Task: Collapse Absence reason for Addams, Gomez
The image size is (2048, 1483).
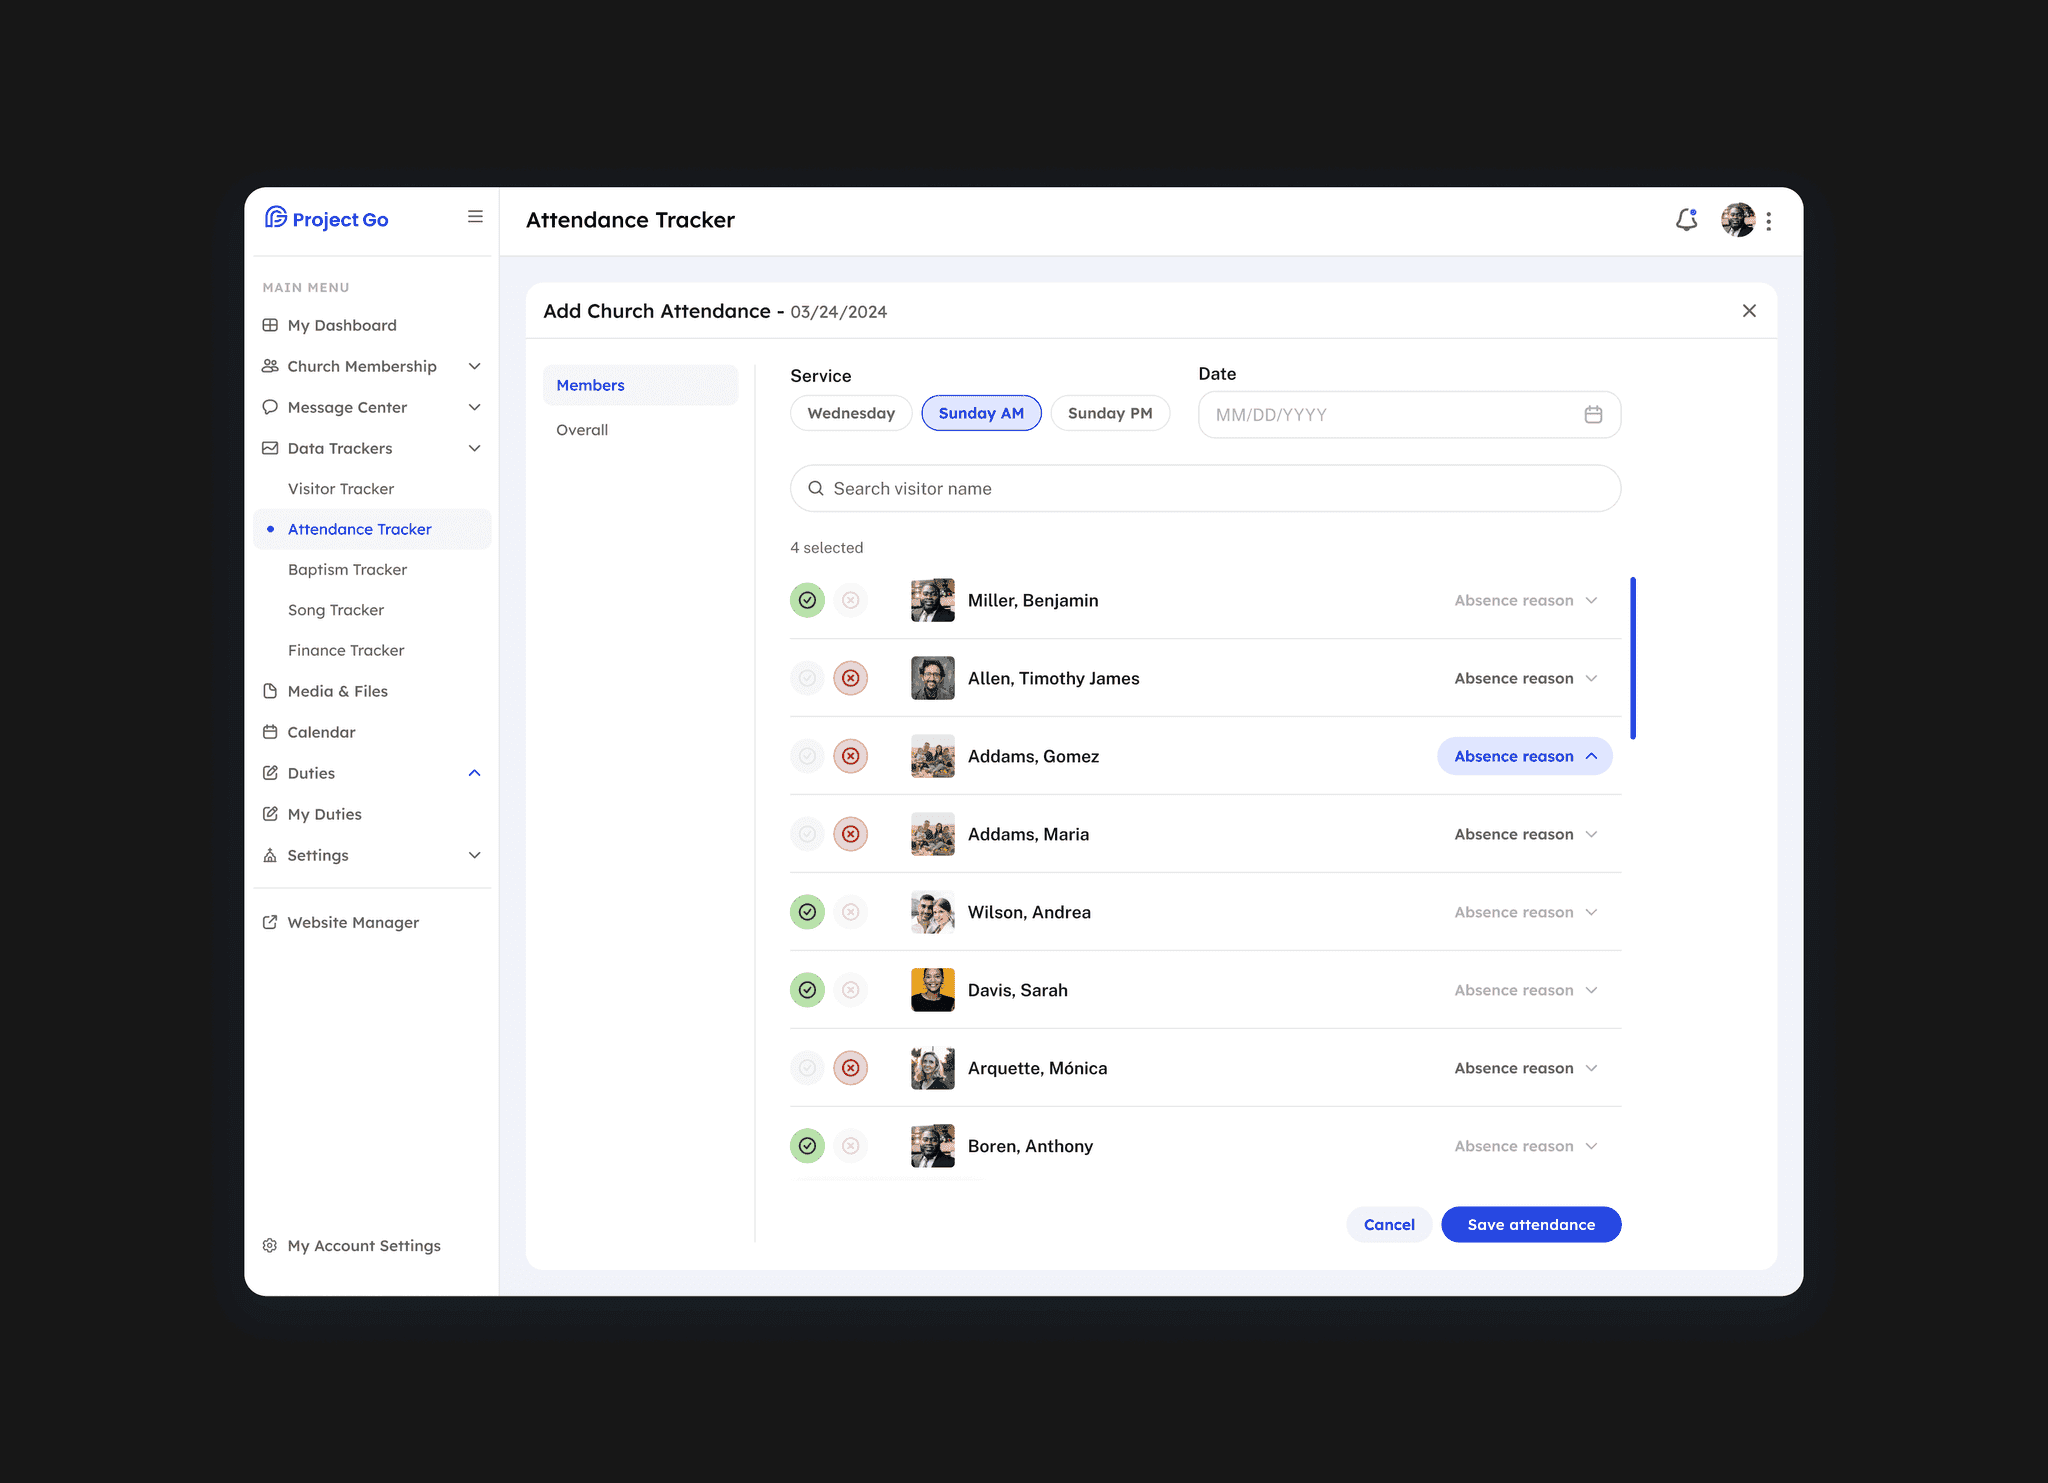Action: (x=1525, y=756)
